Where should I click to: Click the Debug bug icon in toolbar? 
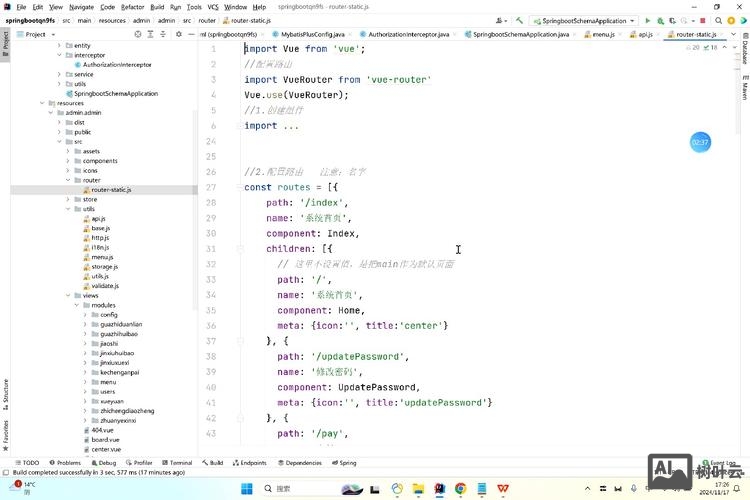660,20
